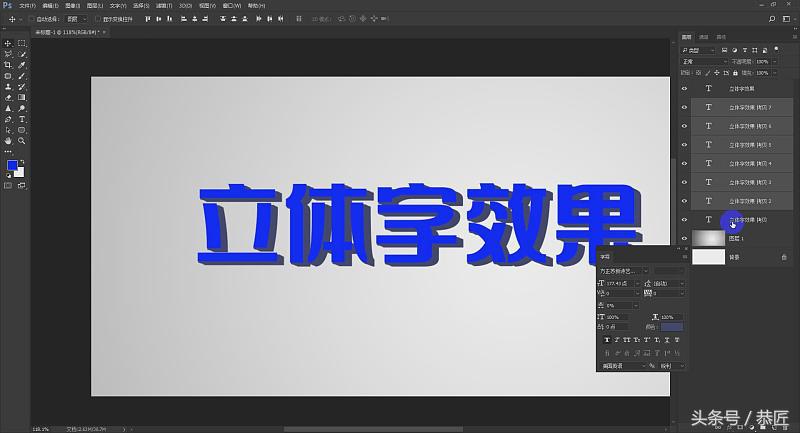This screenshot has width=800, height=433.
Task: Hide the 立体字效果 拷贝 3 layer
Action: point(684,182)
